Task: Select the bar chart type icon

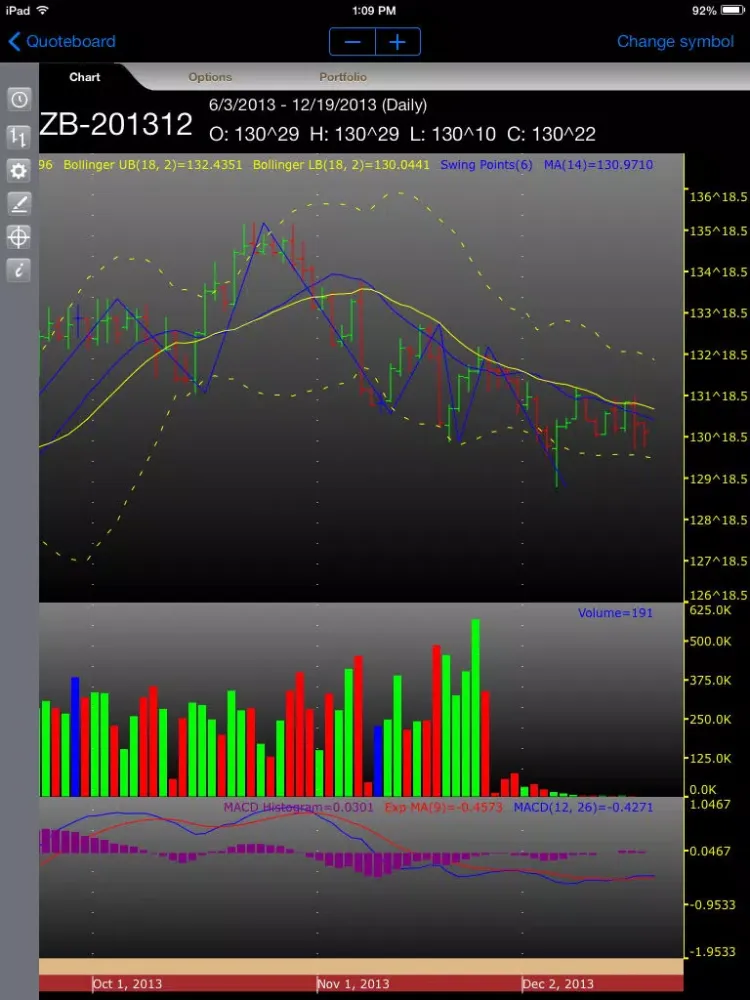Action: pos(19,135)
